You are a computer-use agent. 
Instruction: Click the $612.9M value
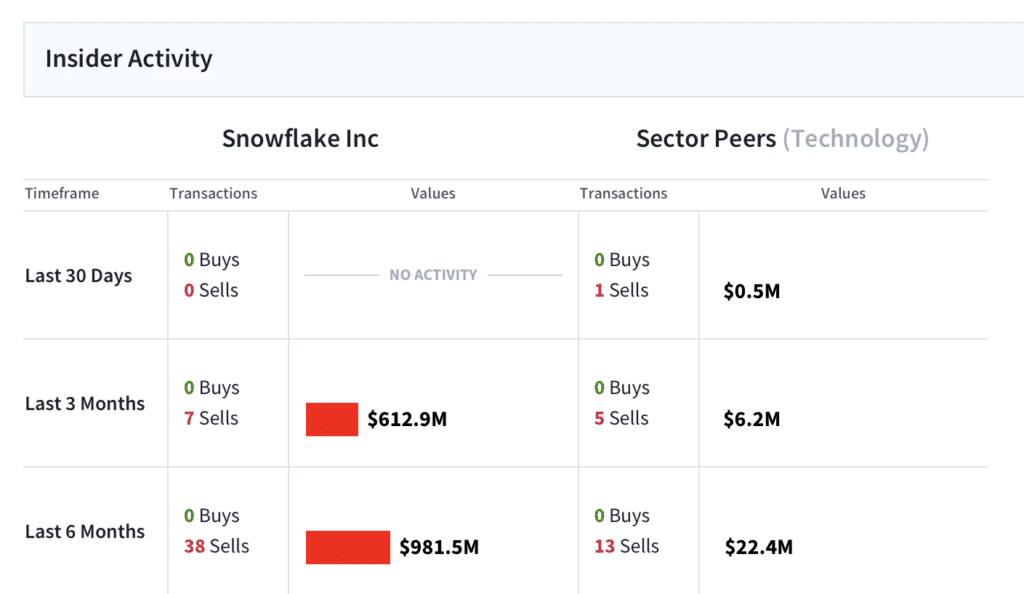tap(407, 419)
